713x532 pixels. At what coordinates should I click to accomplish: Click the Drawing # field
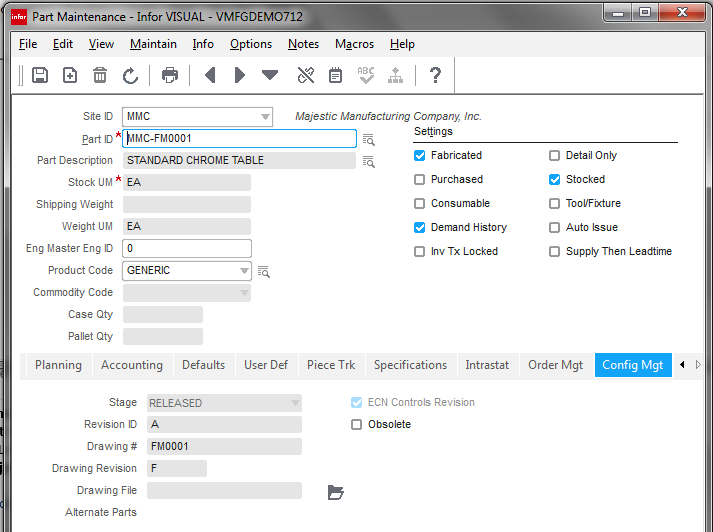[224, 447]
